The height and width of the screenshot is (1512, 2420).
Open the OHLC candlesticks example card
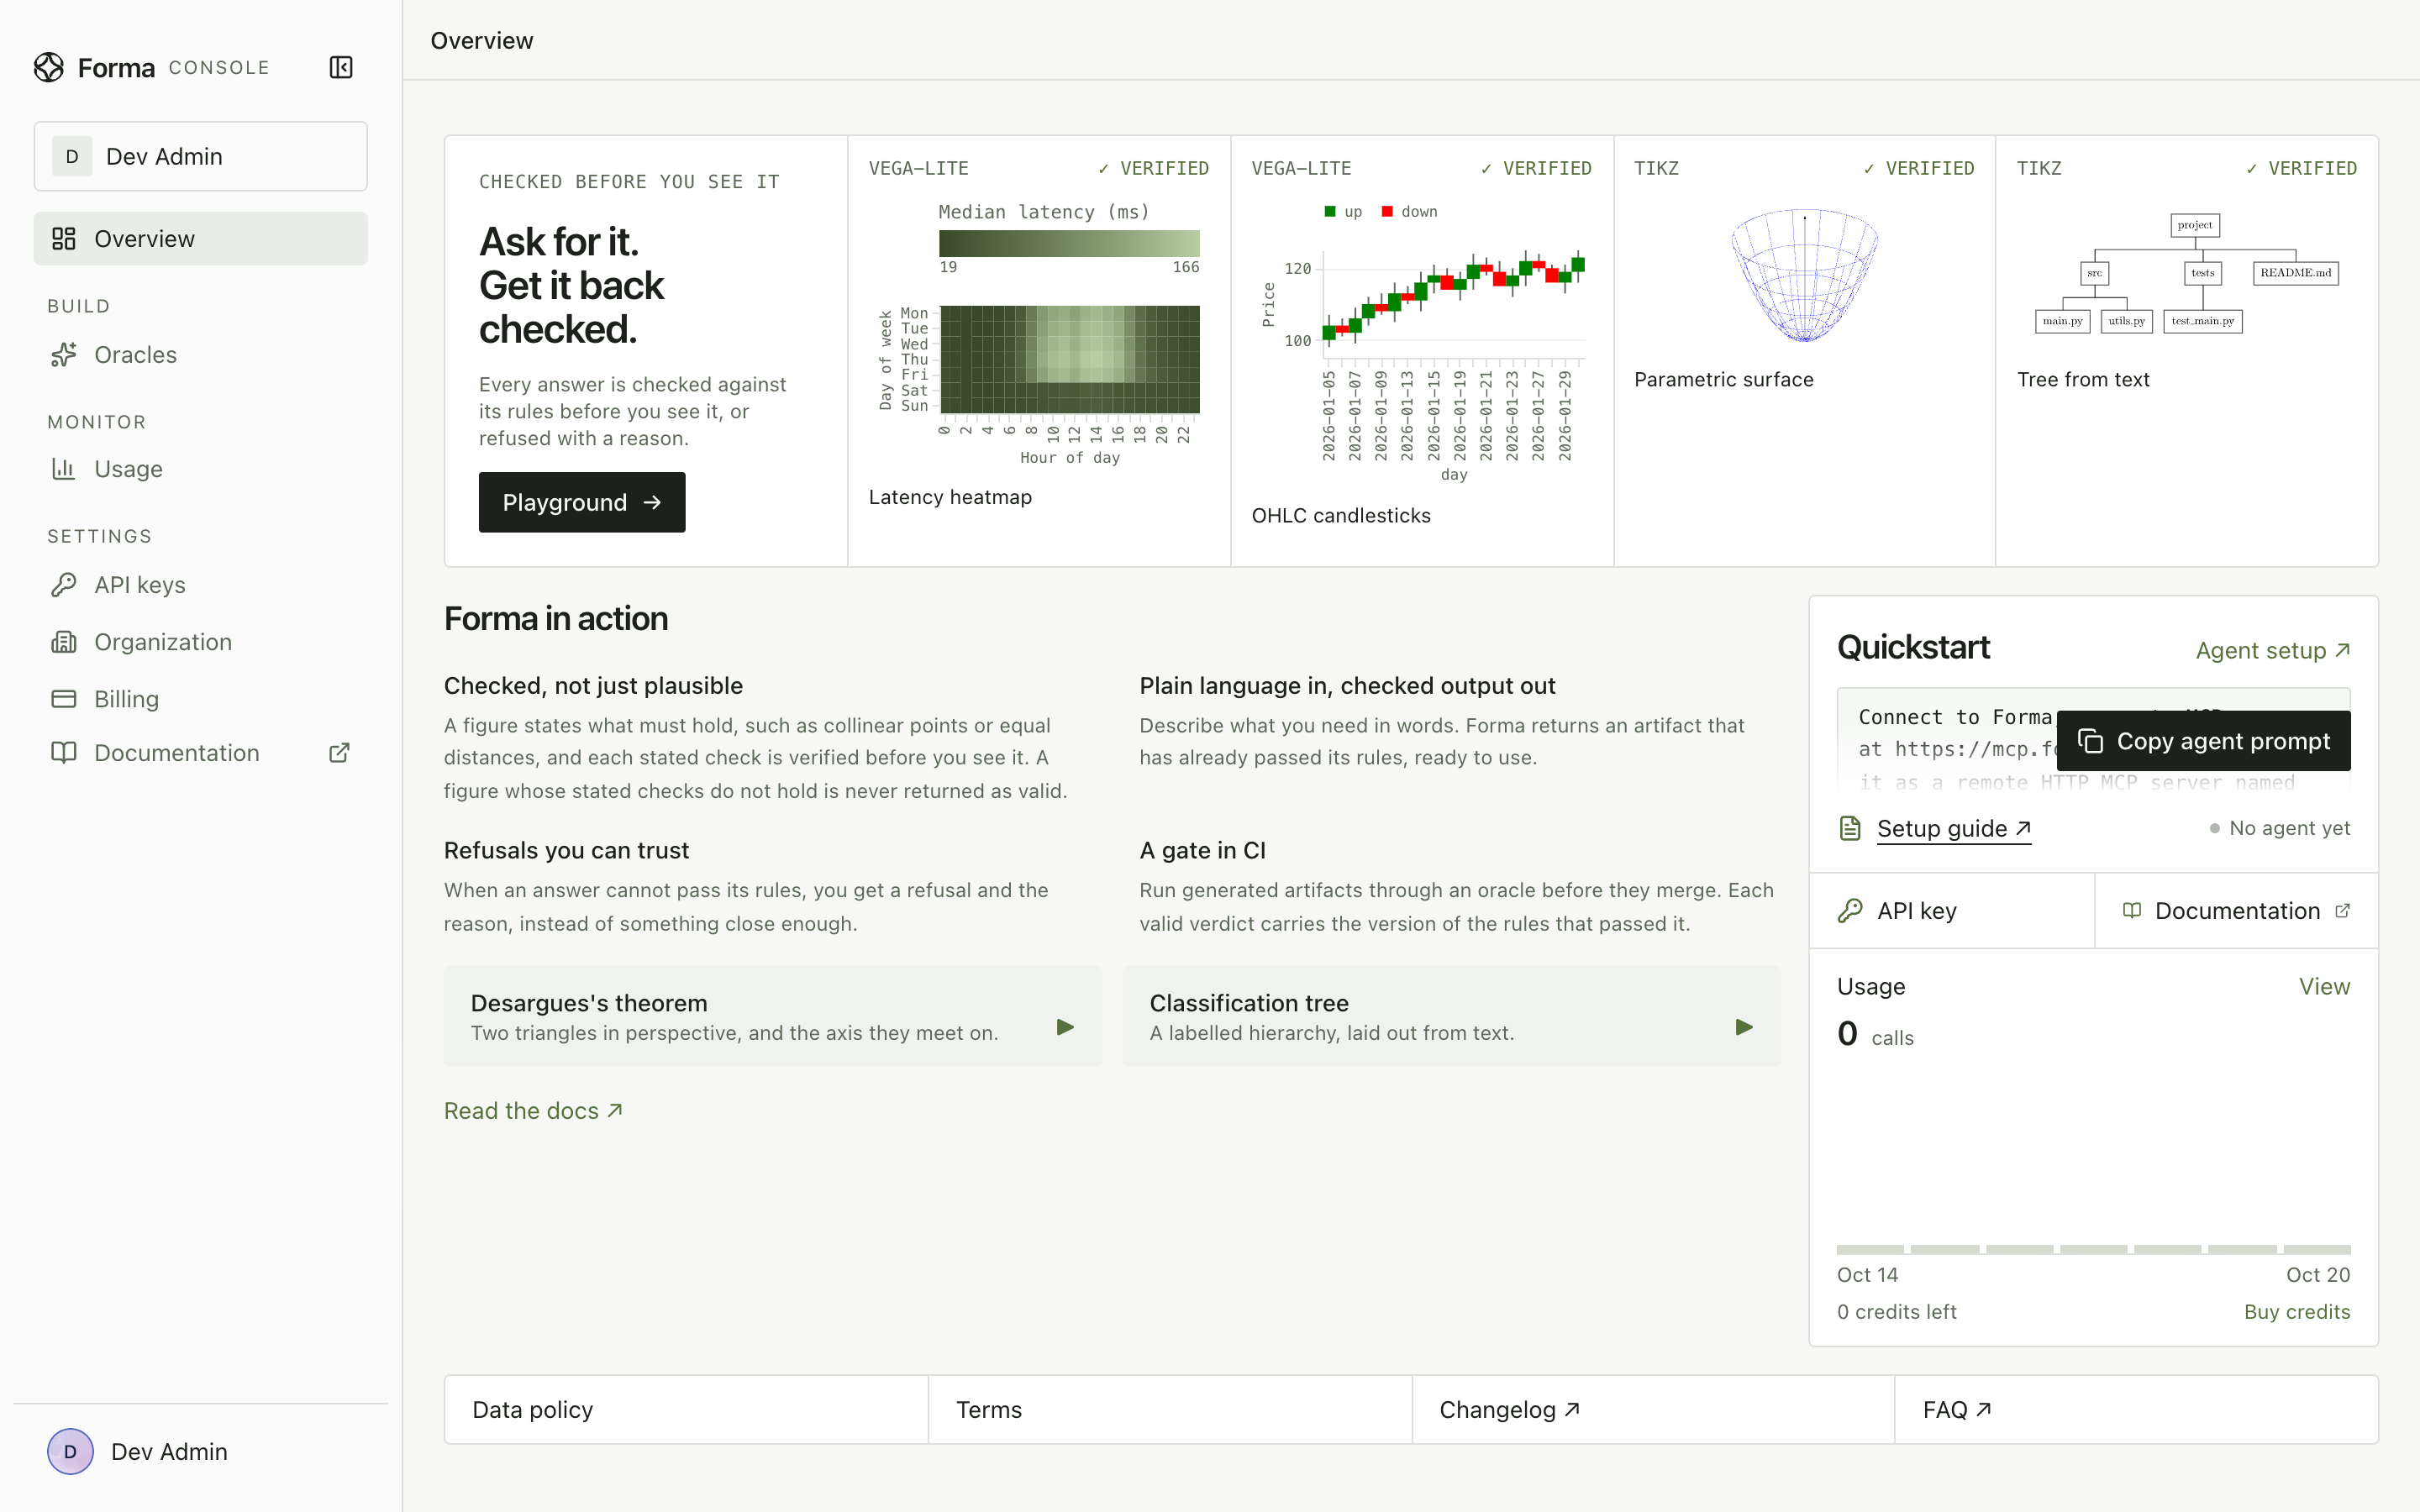click(x=1422, y=351)
